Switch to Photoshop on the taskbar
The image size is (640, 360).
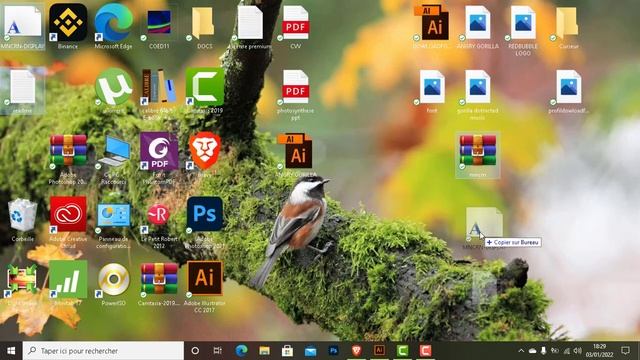pos(333,351)
